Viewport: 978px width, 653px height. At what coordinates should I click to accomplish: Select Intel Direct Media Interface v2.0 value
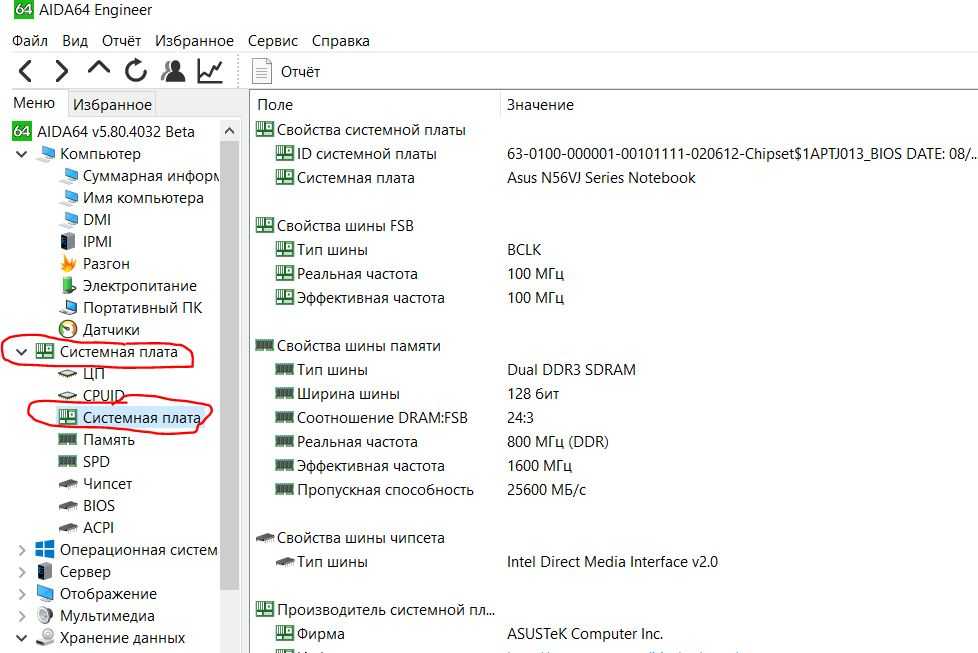612,562
